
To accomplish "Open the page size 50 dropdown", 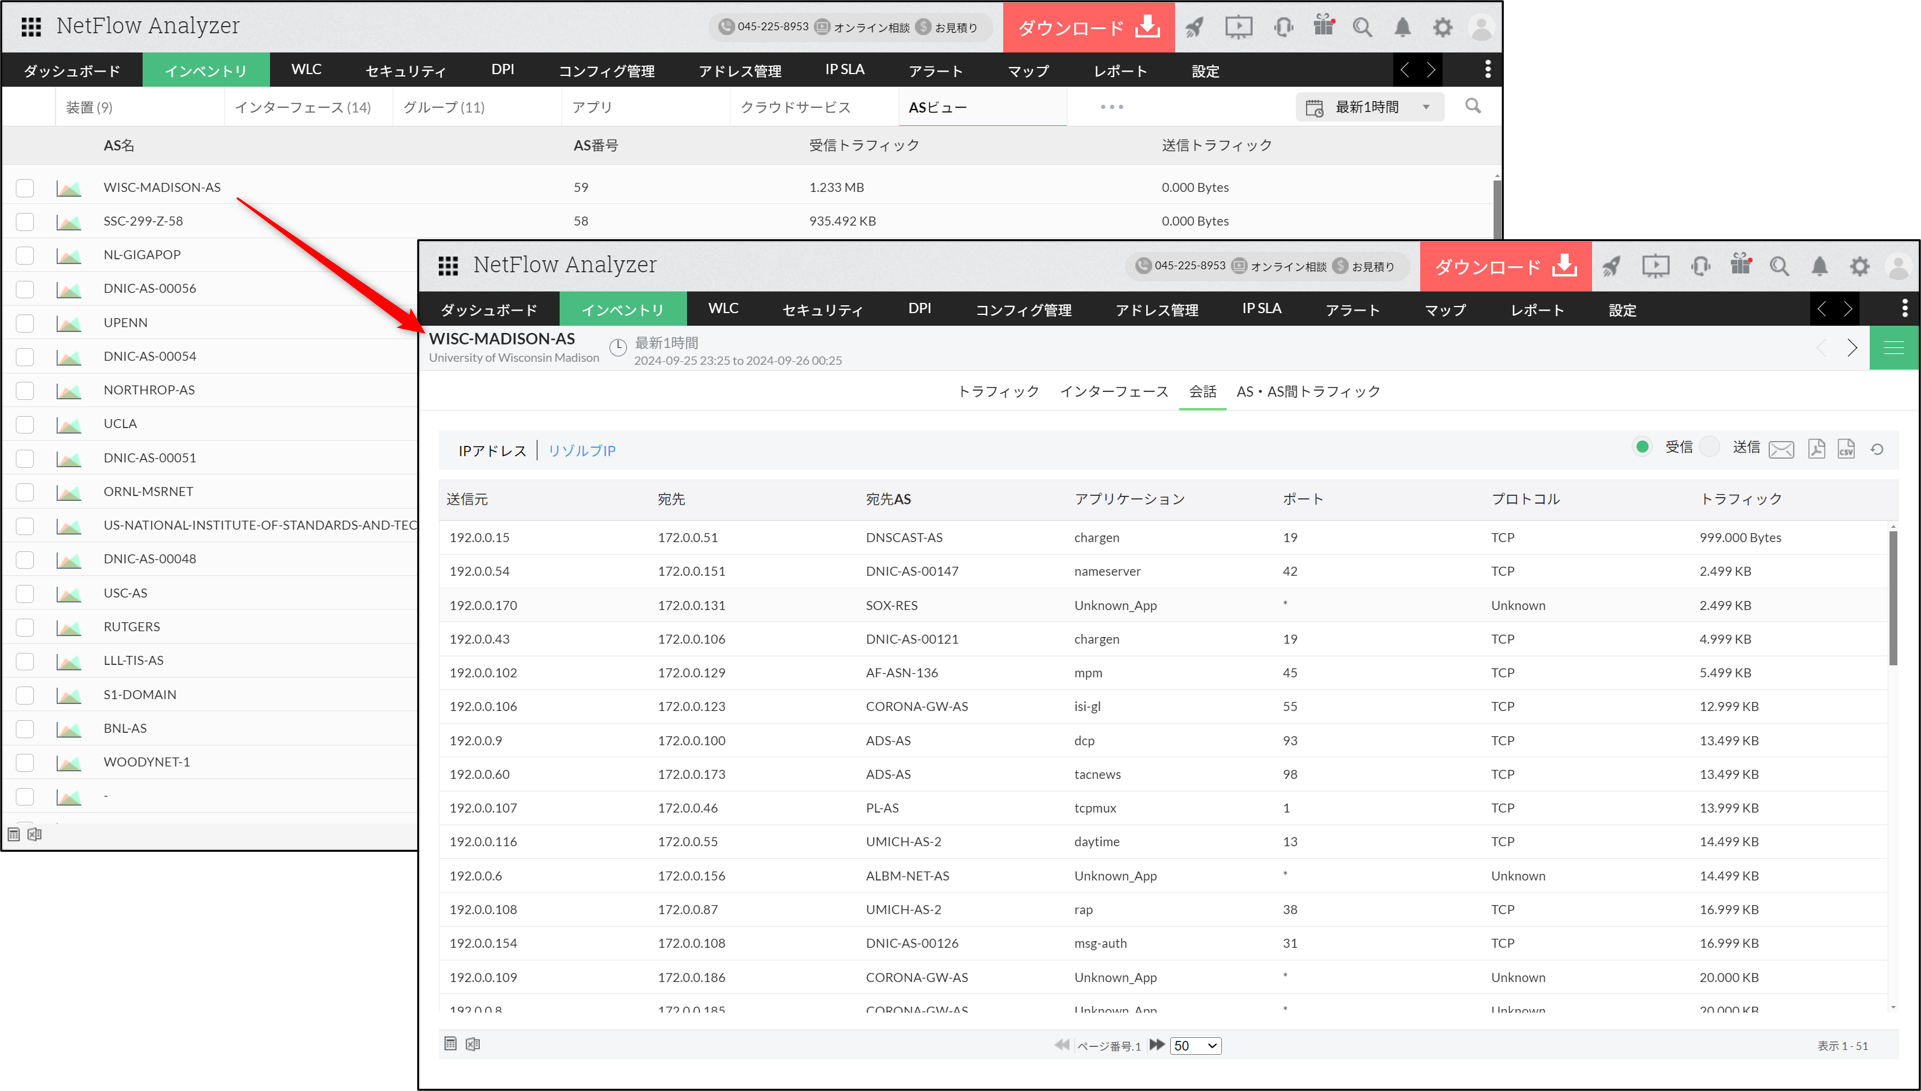I will pos(1195,1045).
